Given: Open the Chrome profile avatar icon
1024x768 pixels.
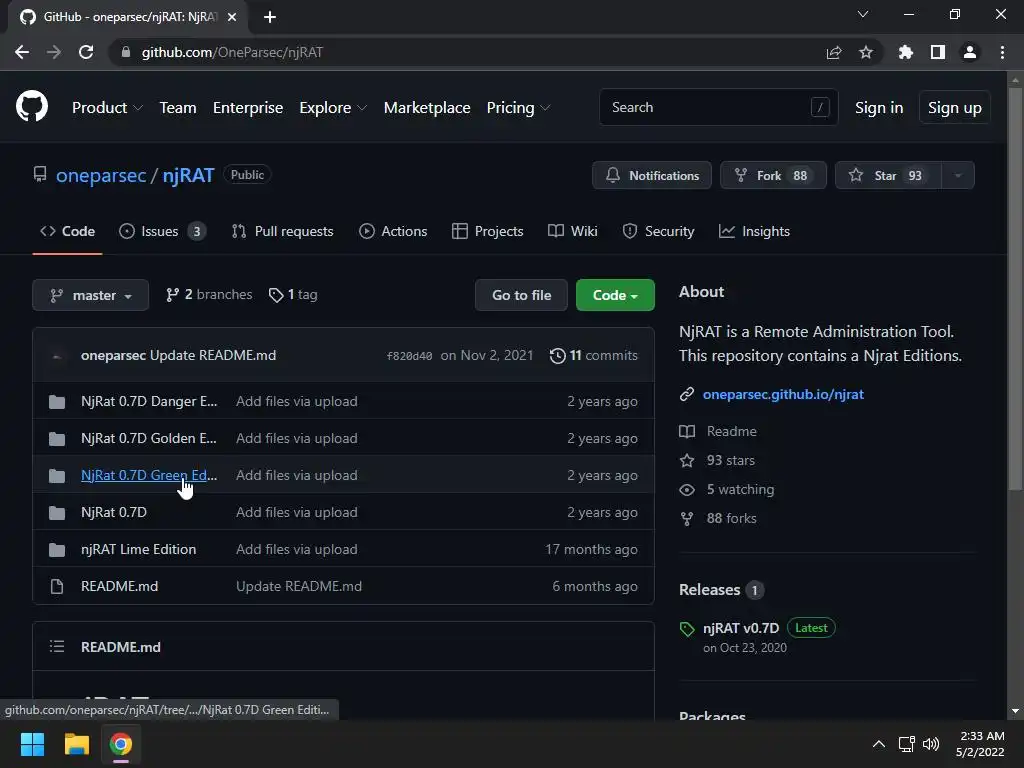Looking at the screenshot, I should [970, 52].
